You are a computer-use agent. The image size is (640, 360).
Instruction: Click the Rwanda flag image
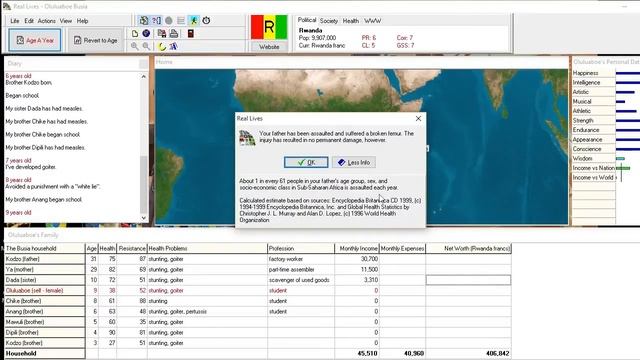click(x=269, y=27)
